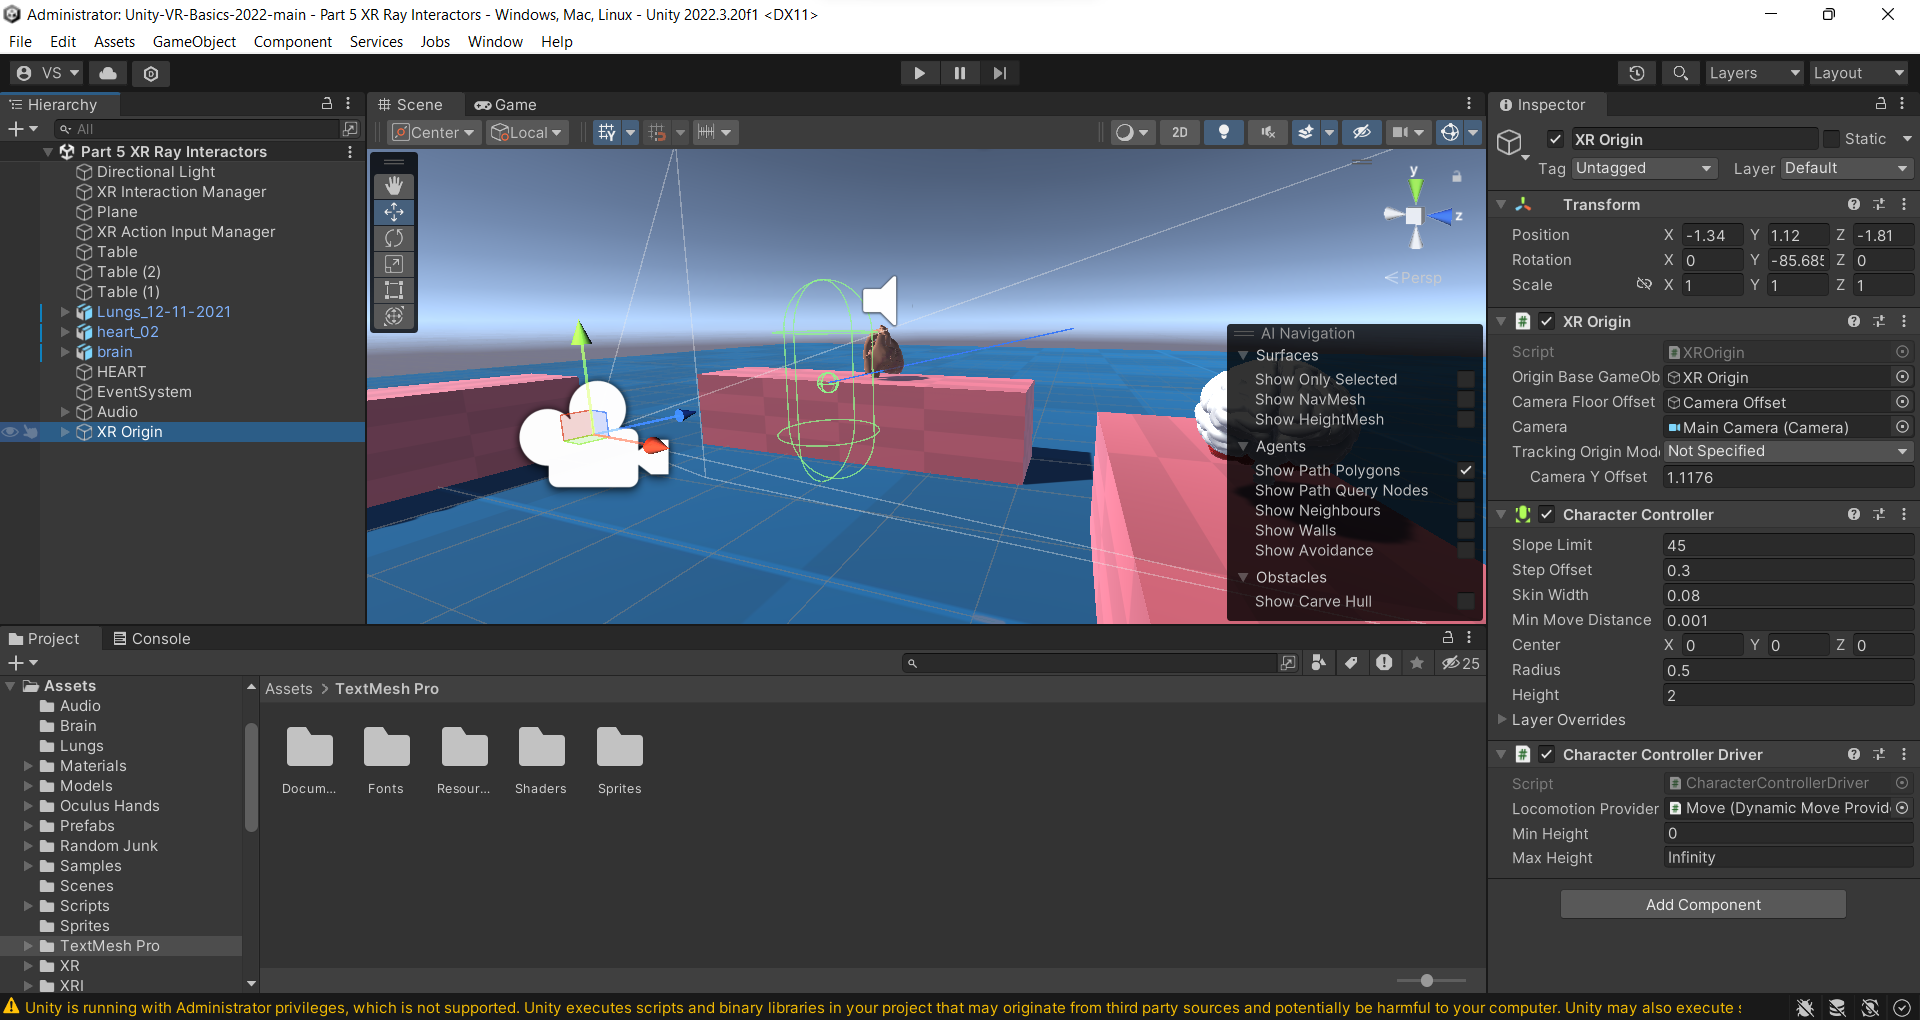Open XR Origin component context menu
This screenshot has width=1920, height=1020.
(1904, 321)
